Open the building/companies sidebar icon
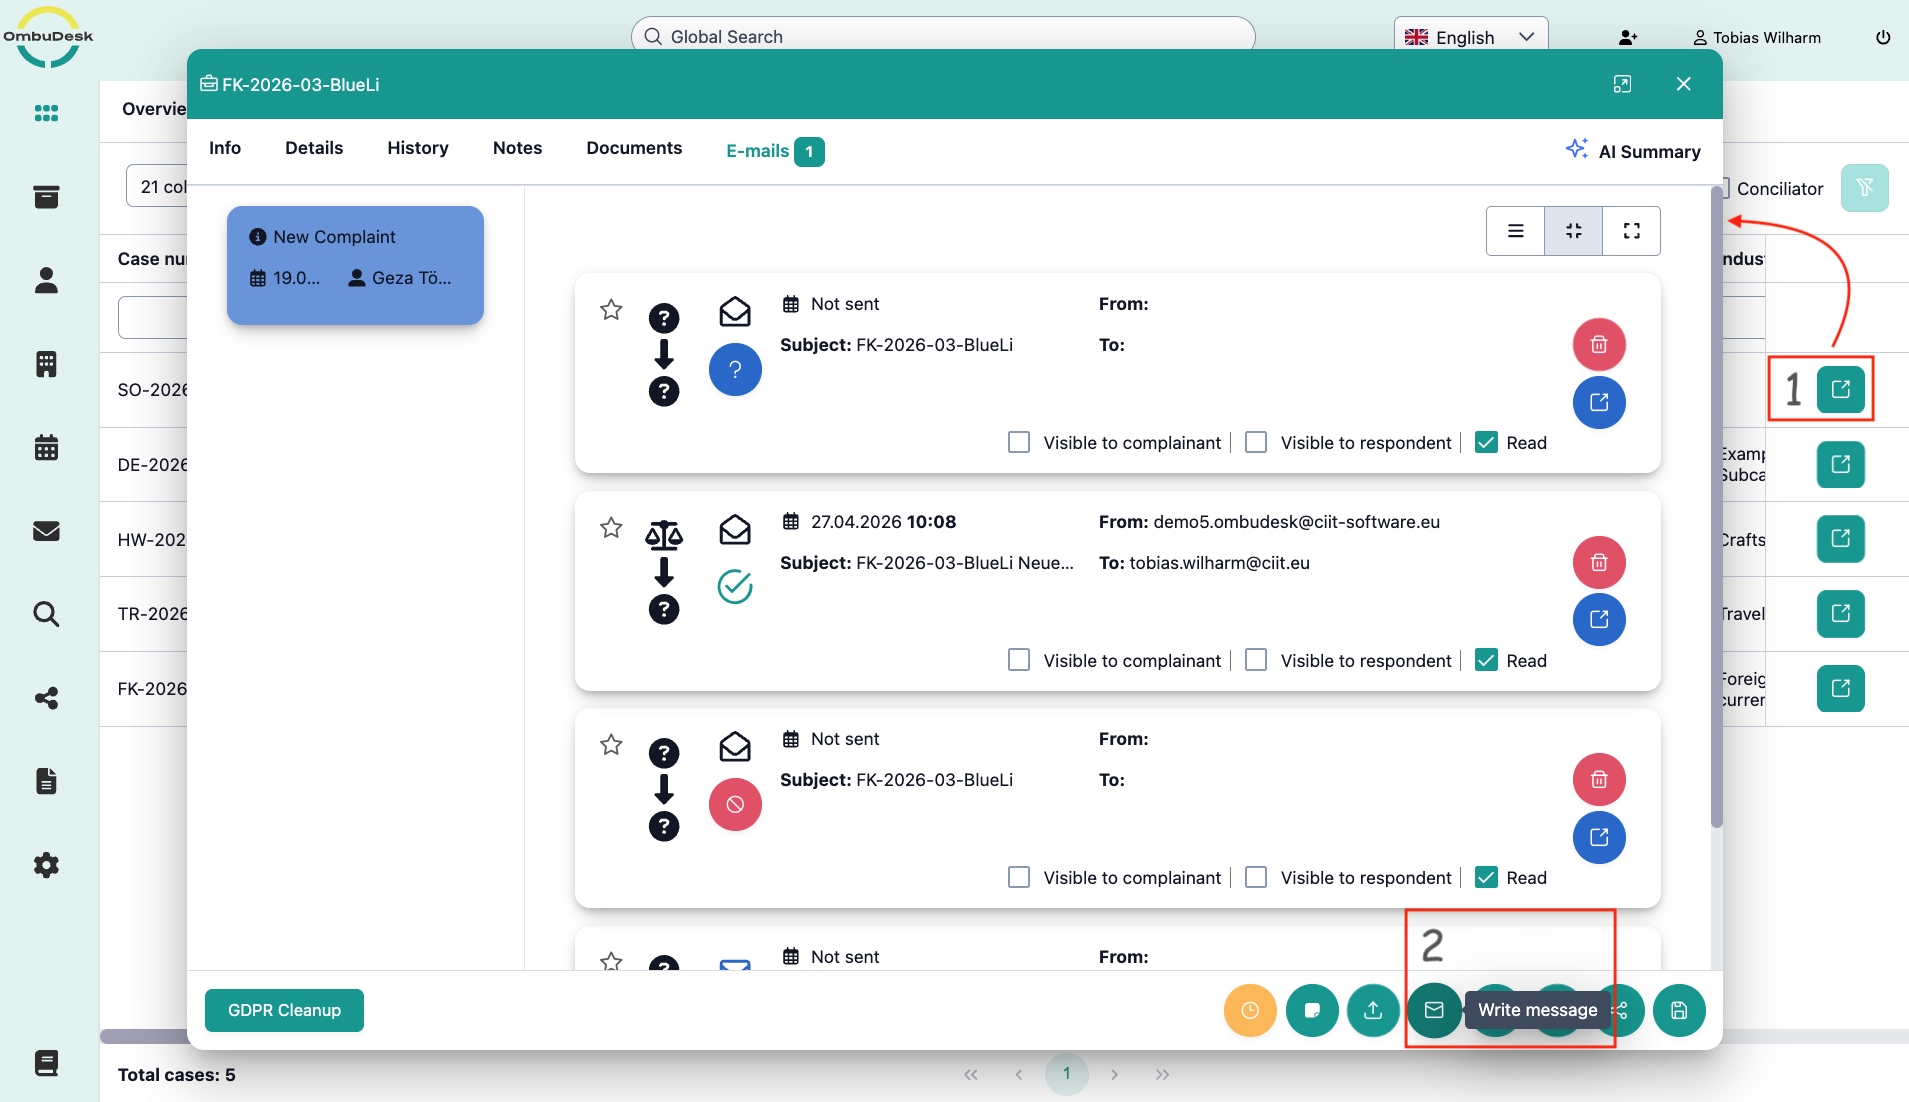 click(x=46, y=364)
